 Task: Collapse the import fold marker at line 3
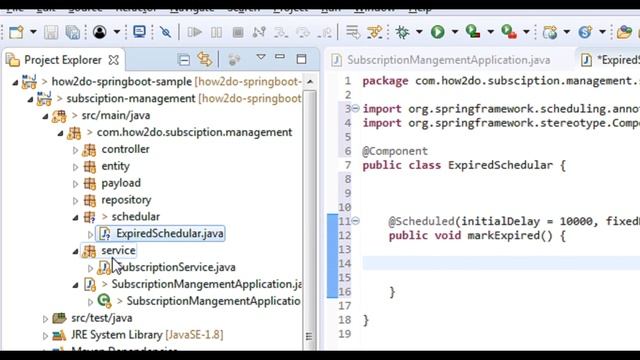click(x=356, y=109)
